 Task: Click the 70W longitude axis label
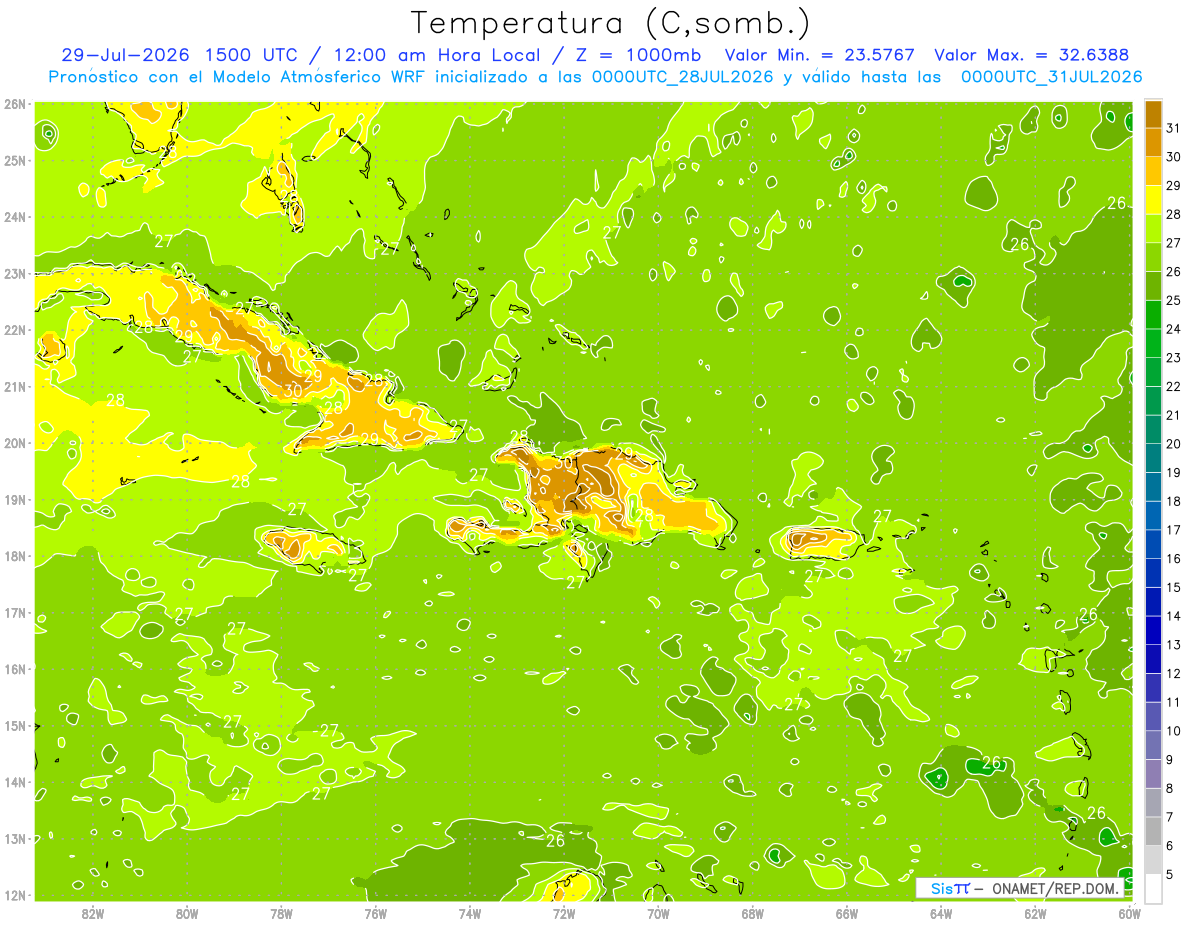(658, 912)
